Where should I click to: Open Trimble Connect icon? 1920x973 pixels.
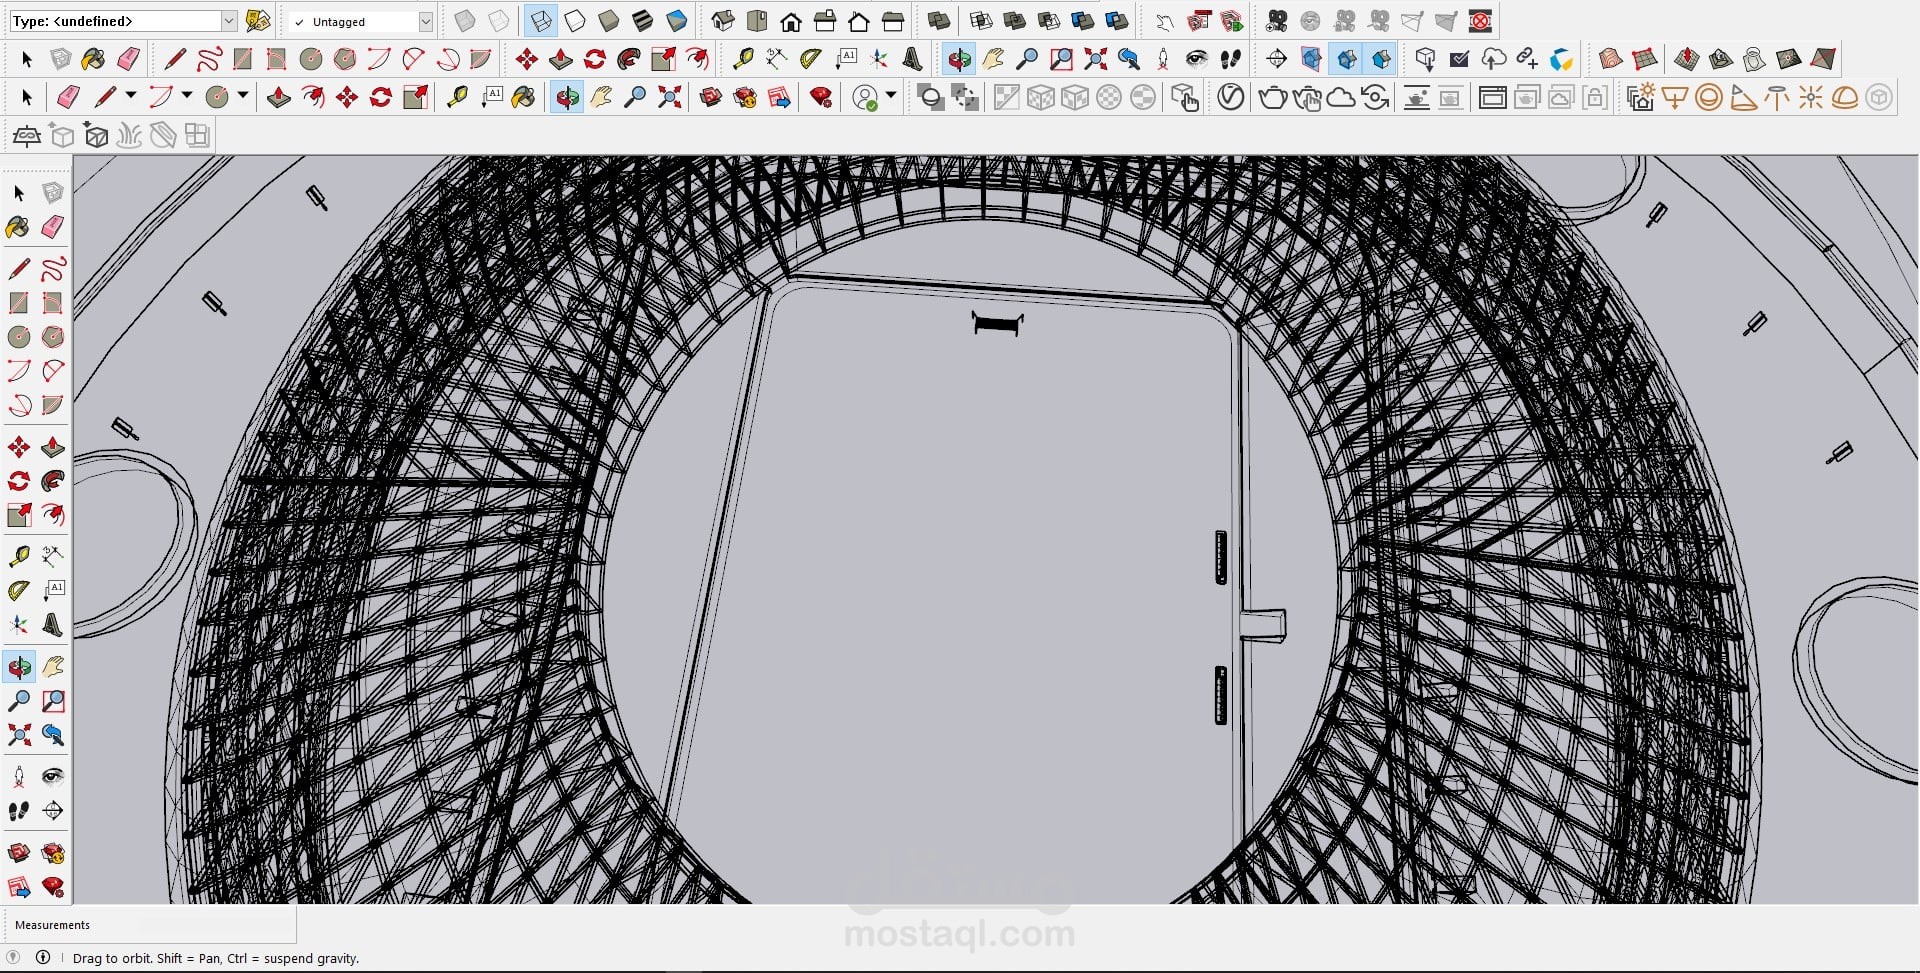(x=1561, y=59)
